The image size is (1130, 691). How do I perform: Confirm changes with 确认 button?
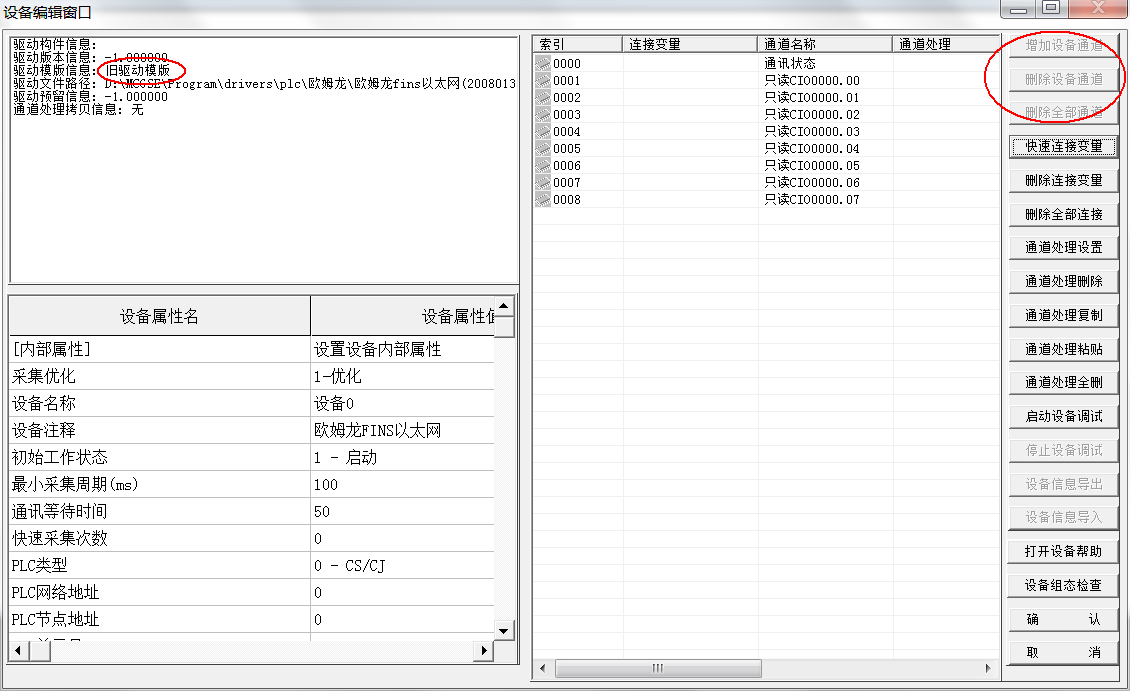coord(1063,619)
